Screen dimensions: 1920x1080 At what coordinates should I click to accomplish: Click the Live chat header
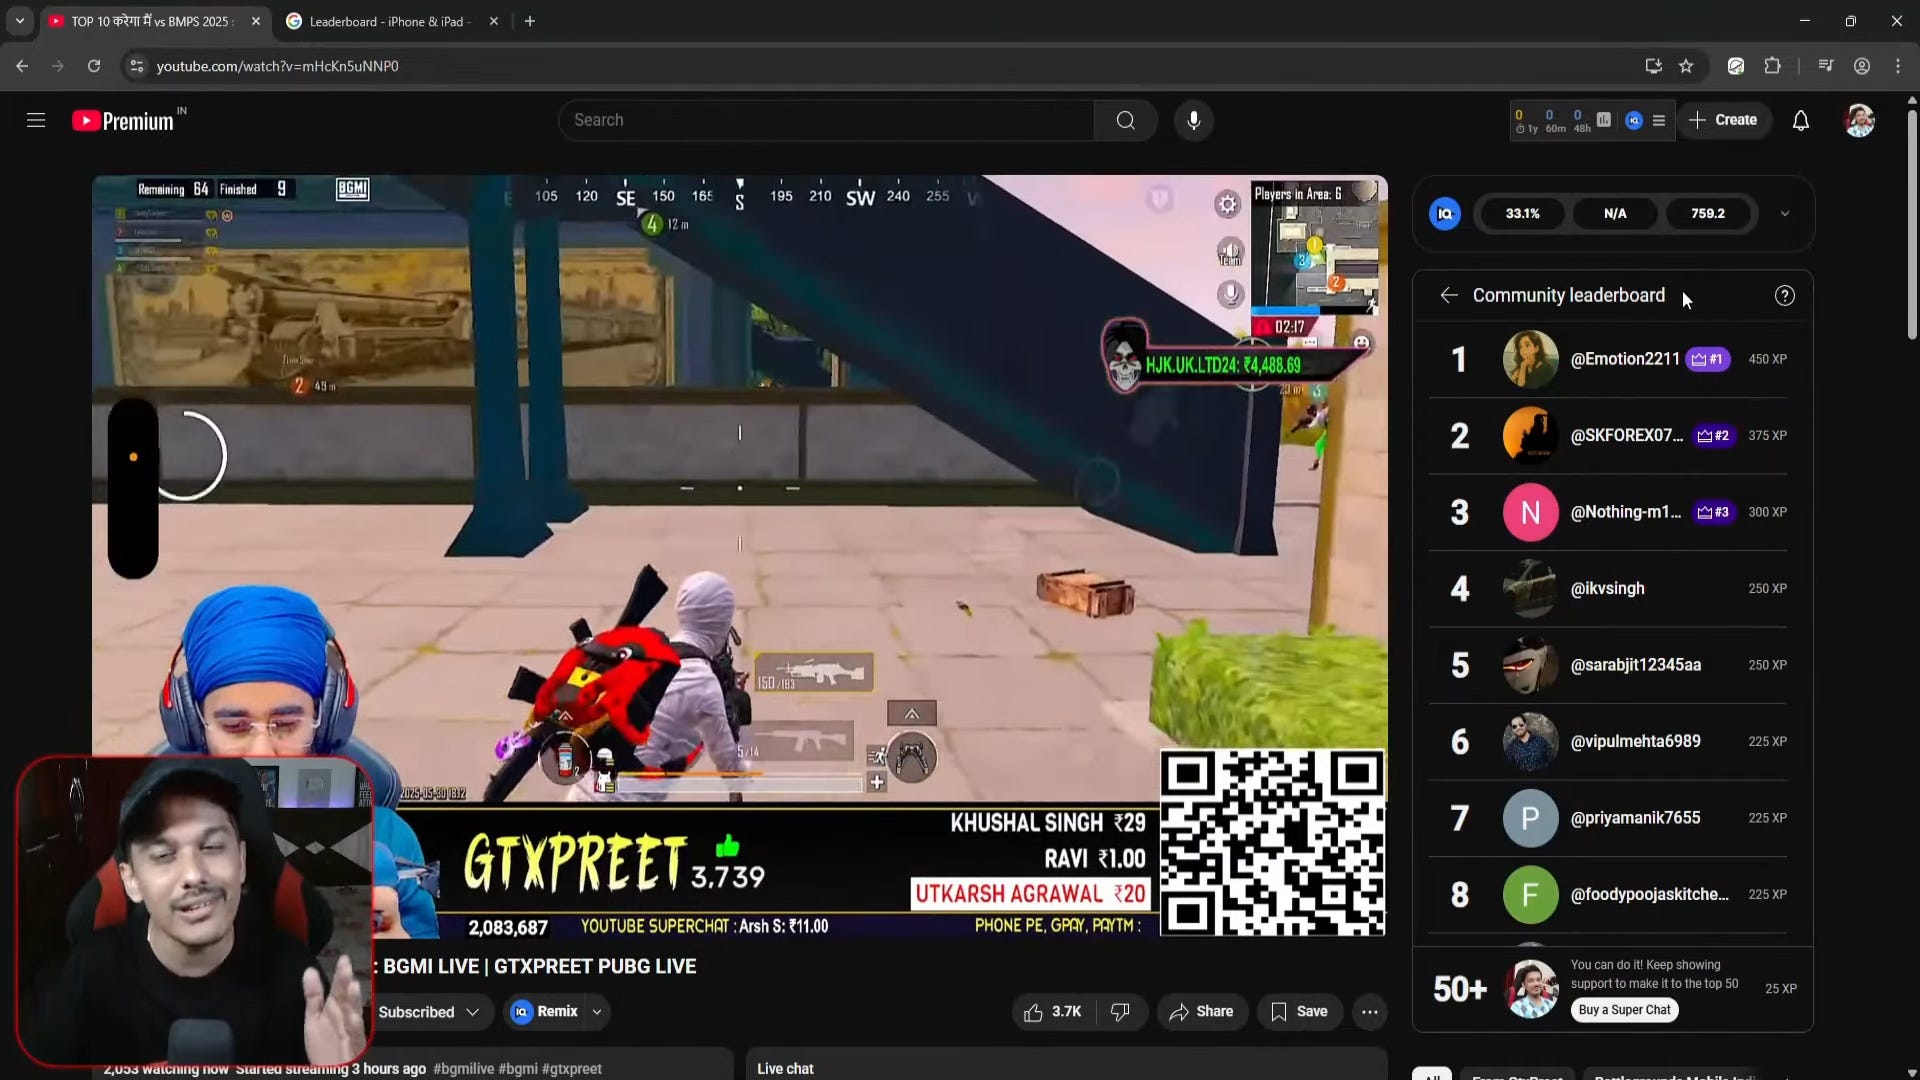(x=785, y=1069)
